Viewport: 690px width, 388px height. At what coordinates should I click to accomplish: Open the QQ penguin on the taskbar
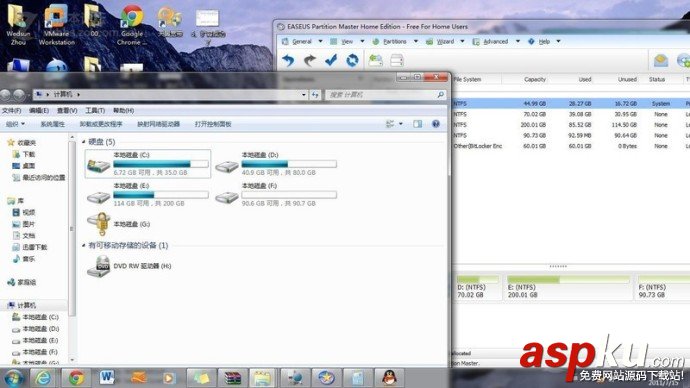(x=389, y=377)
